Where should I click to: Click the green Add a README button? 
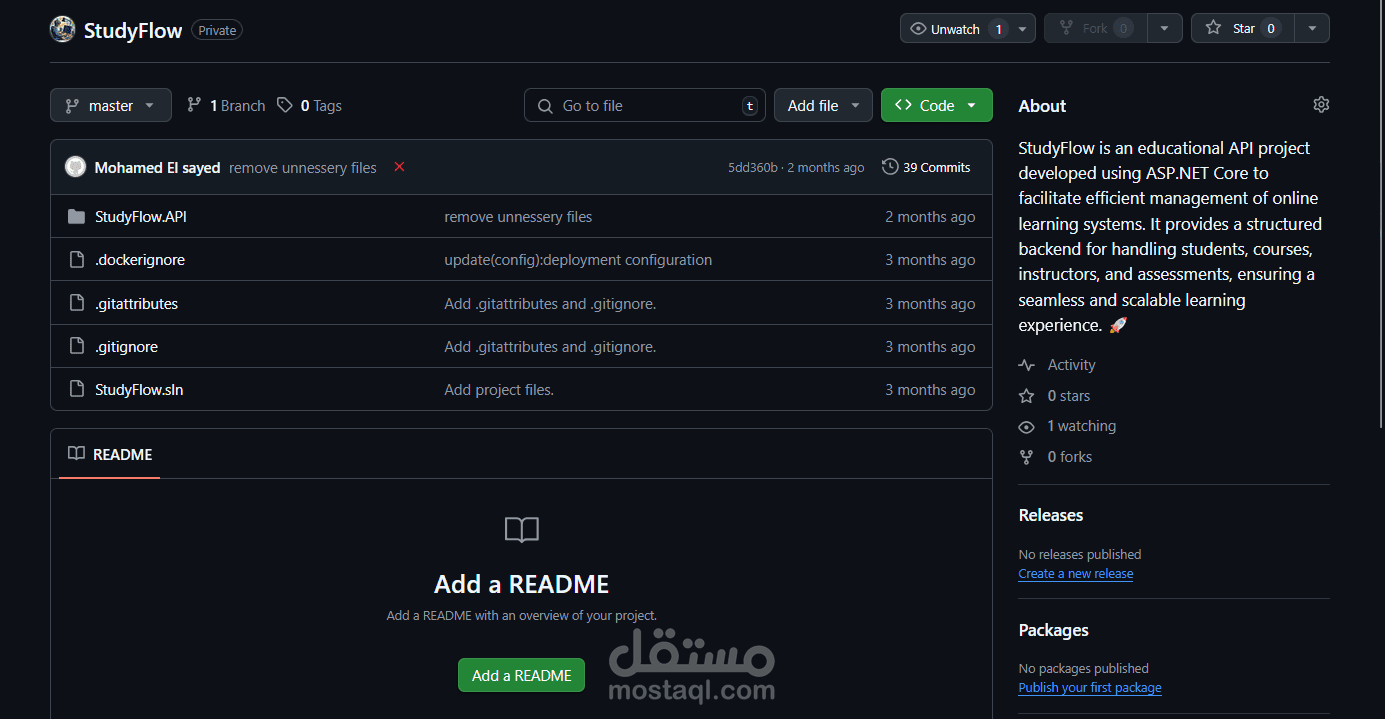pos(521,675)
